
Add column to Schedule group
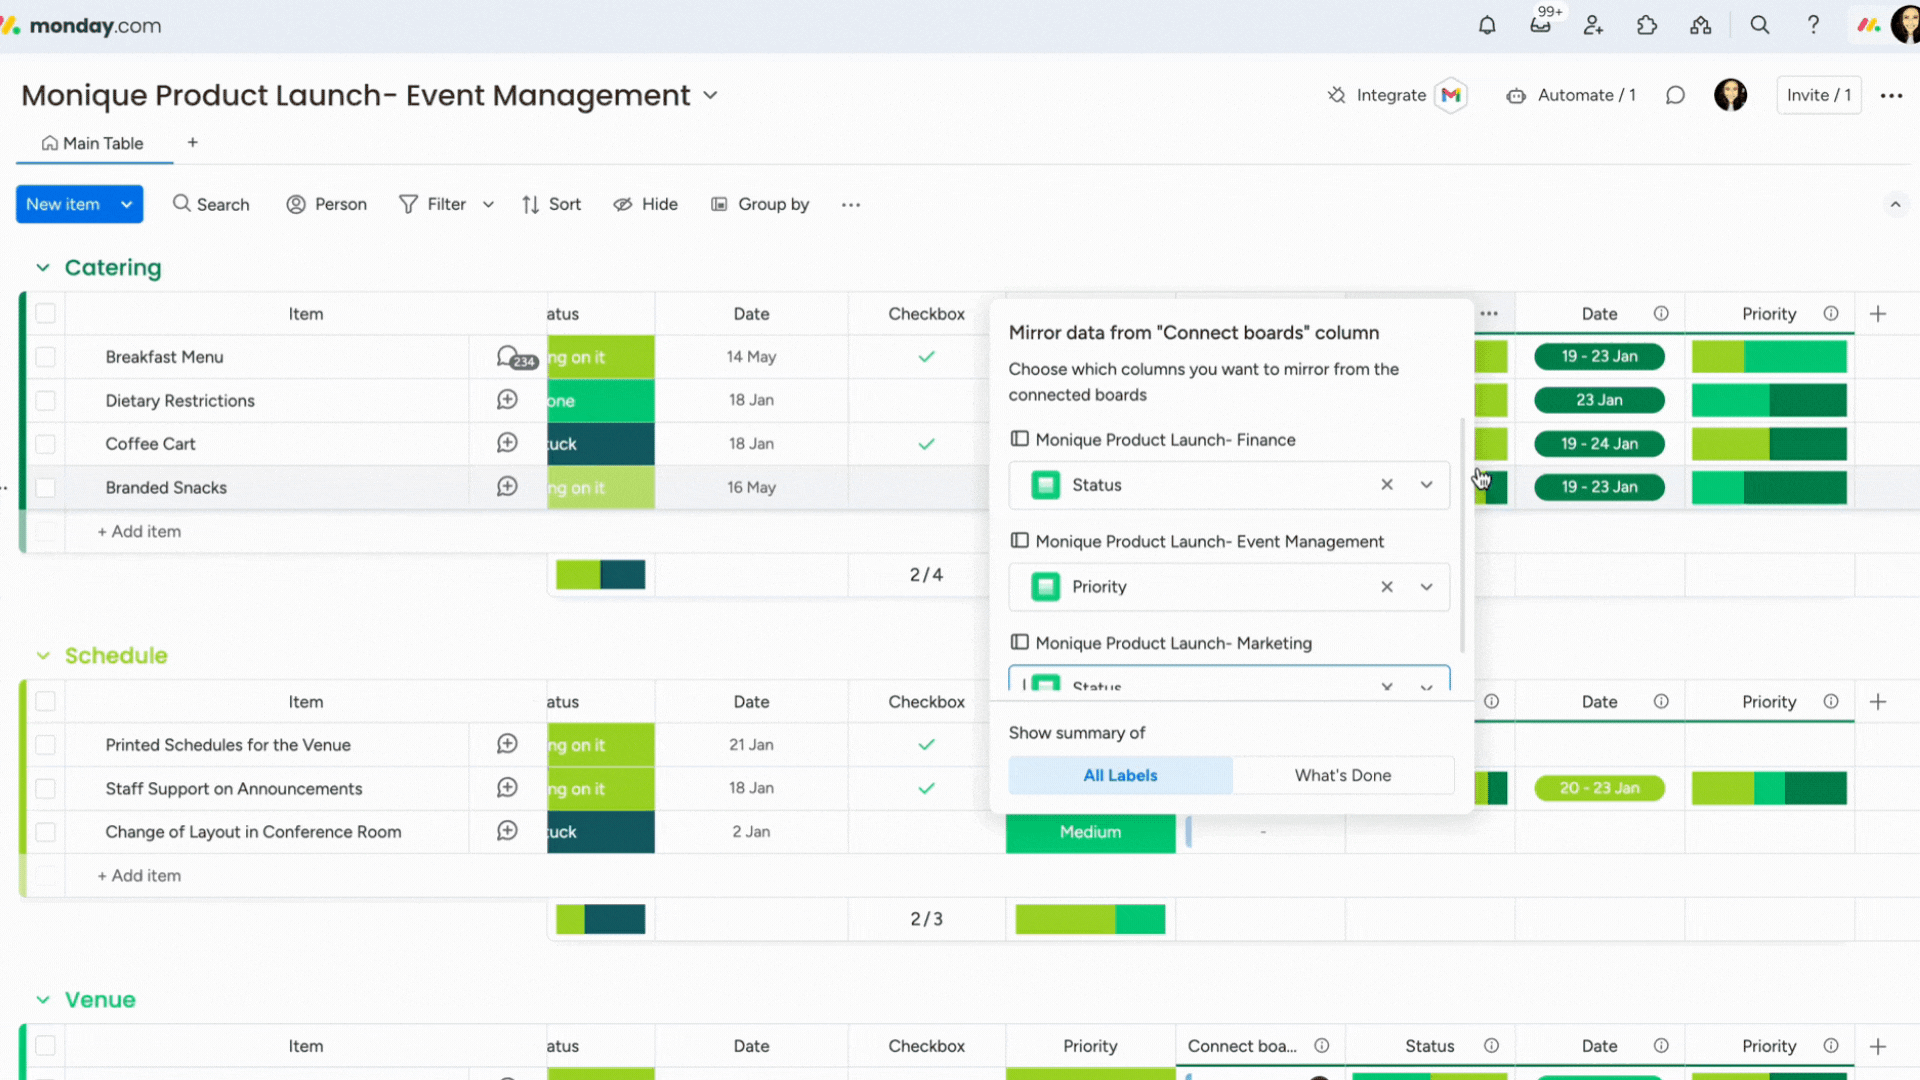pos(1878,702)
